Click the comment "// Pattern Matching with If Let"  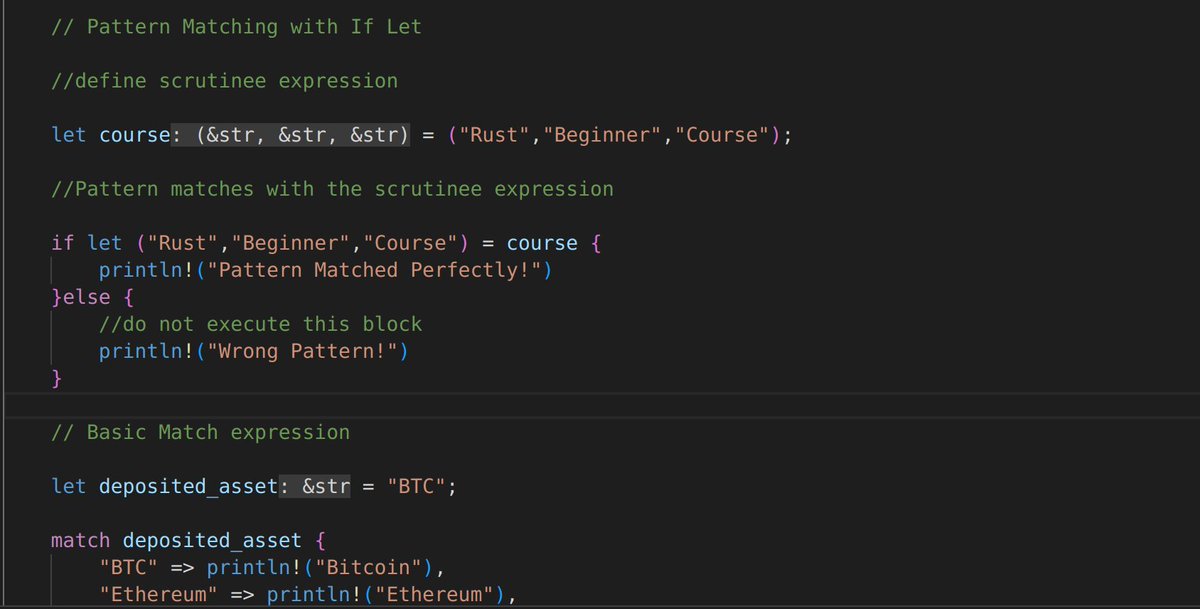click(x=236, y=26)
